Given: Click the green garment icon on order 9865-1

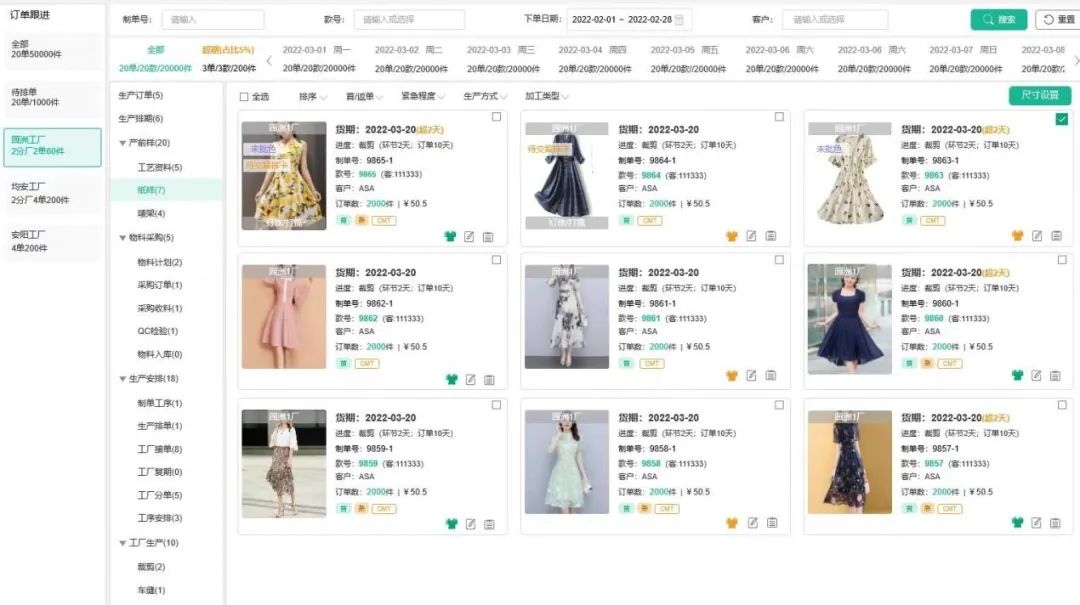Looking at the screenshot, I should pyautogui.click(x=451, y=237).
